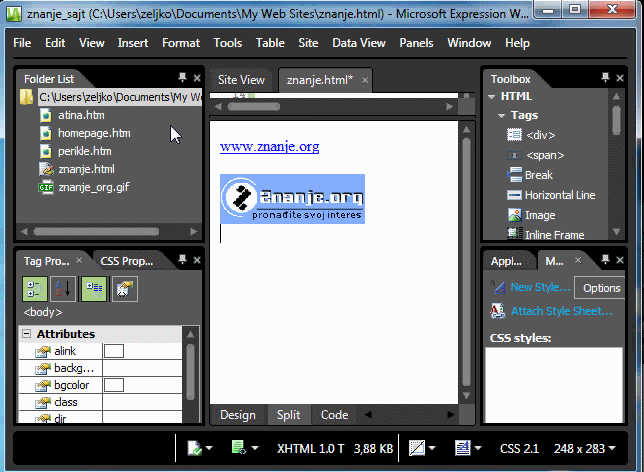Click the Show categorized list icon
Viewport: 644px width, 472px height.
pos(35,290)
